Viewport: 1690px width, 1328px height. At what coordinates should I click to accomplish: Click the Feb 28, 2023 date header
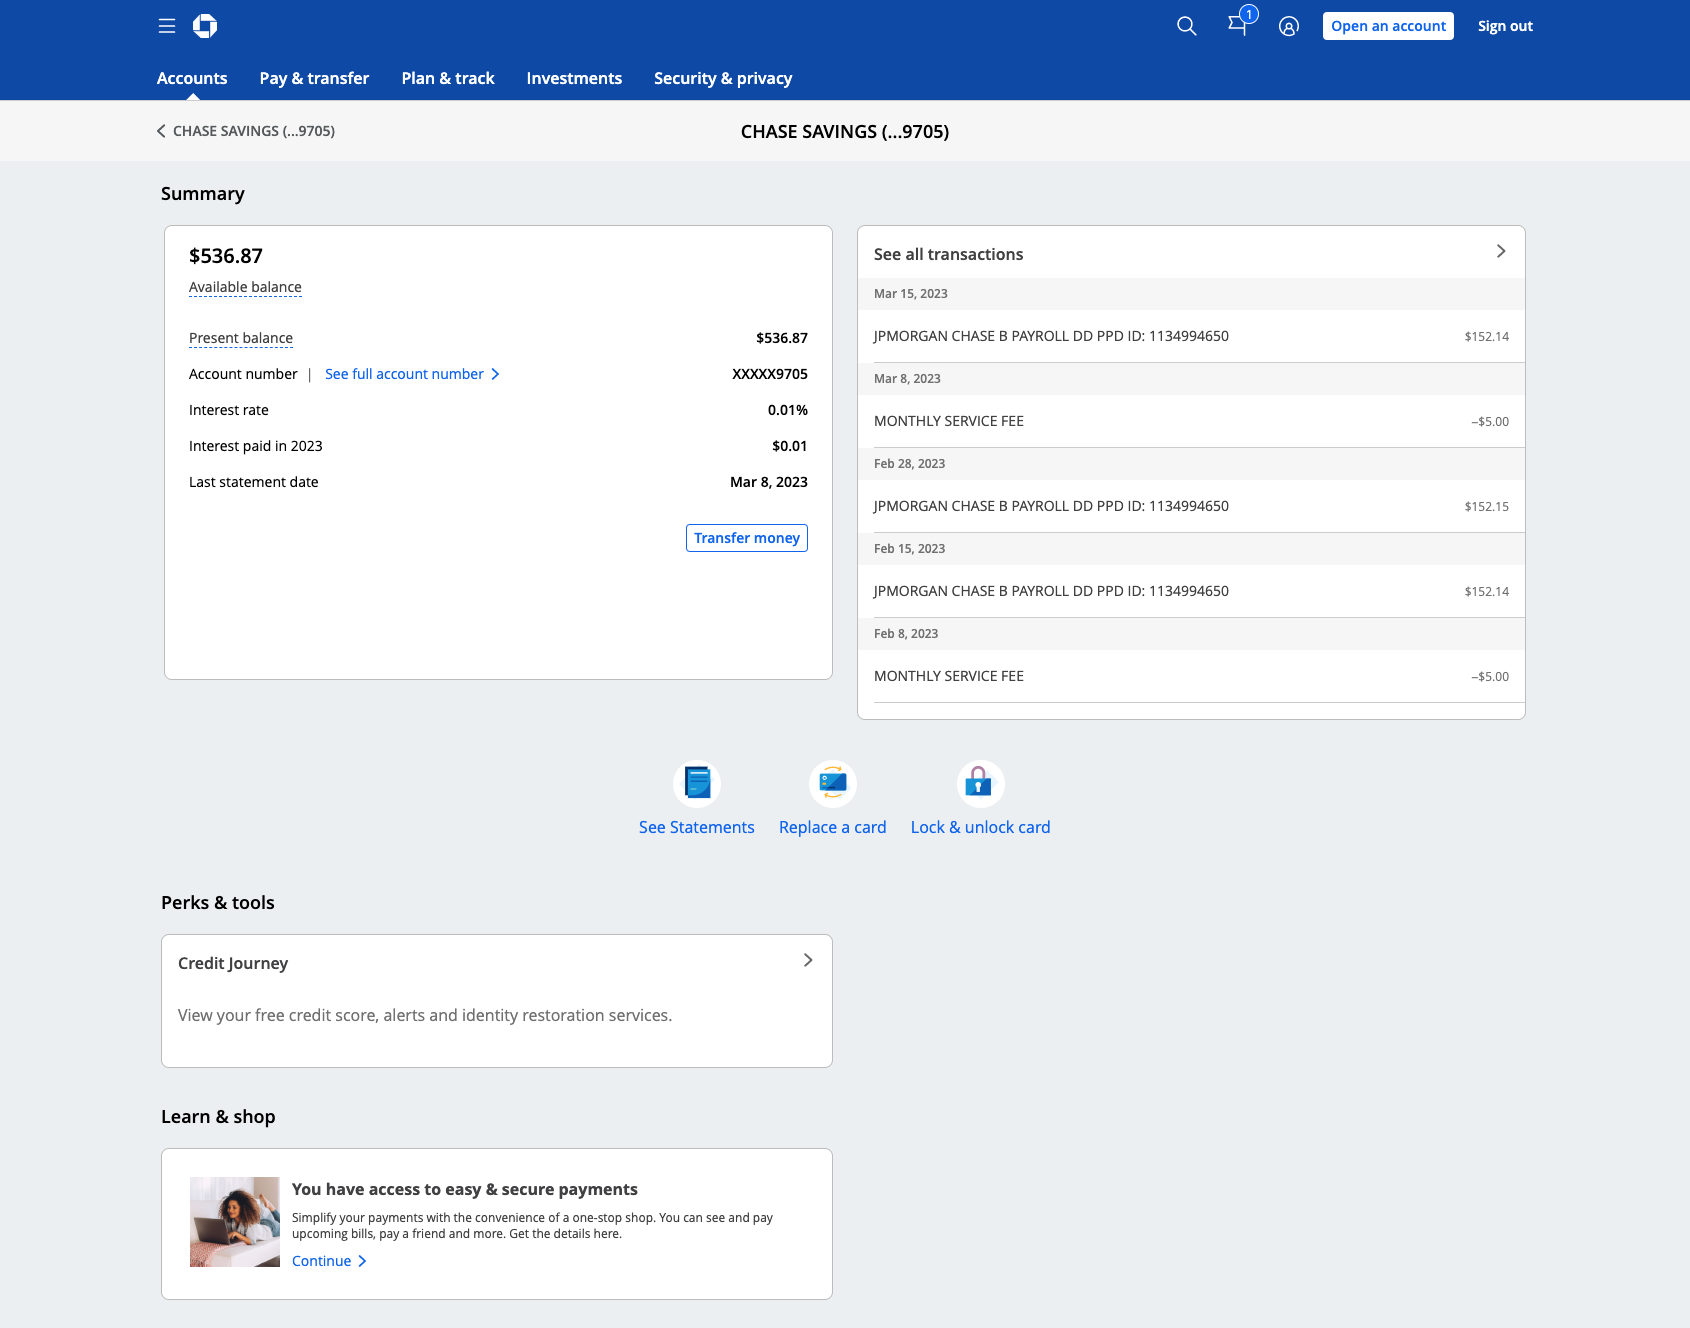pos(909,463)
